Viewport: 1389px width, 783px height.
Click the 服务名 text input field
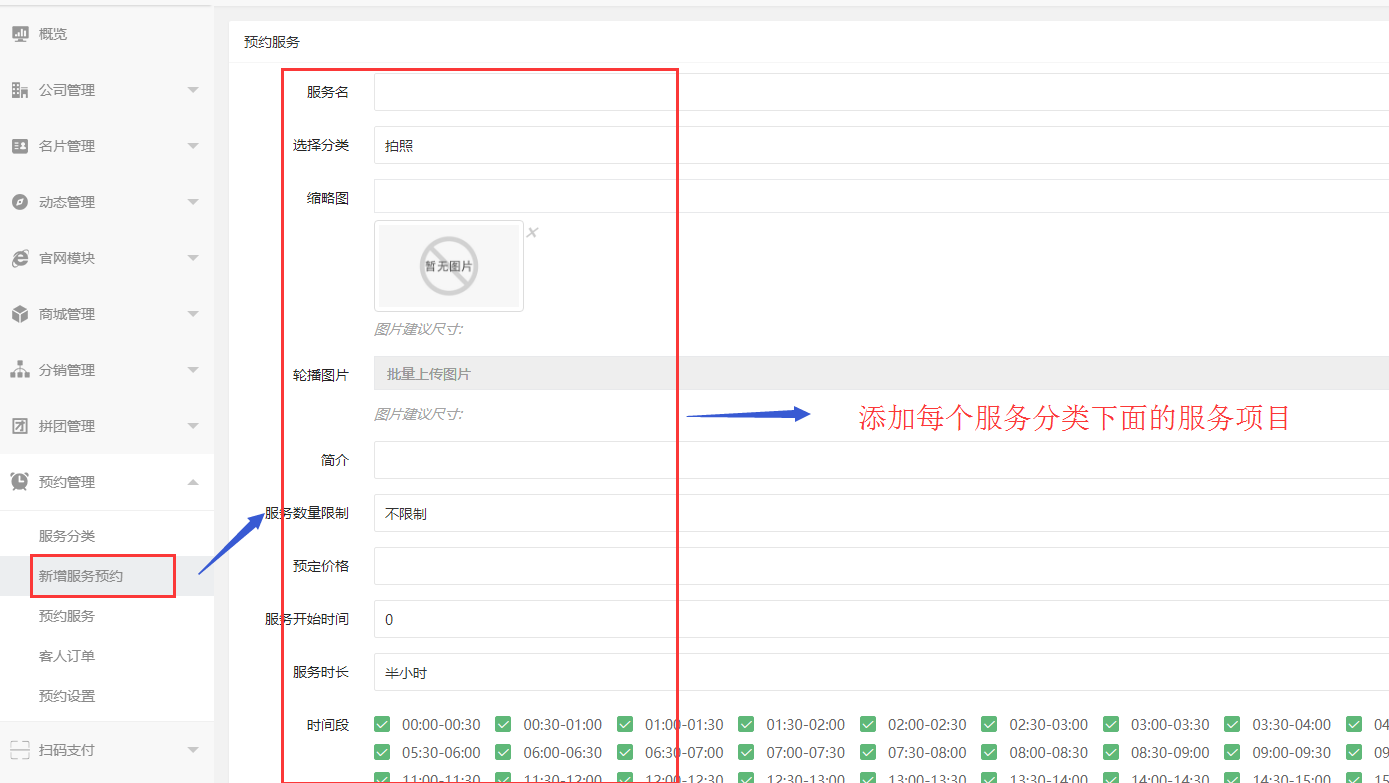(880, 92)
